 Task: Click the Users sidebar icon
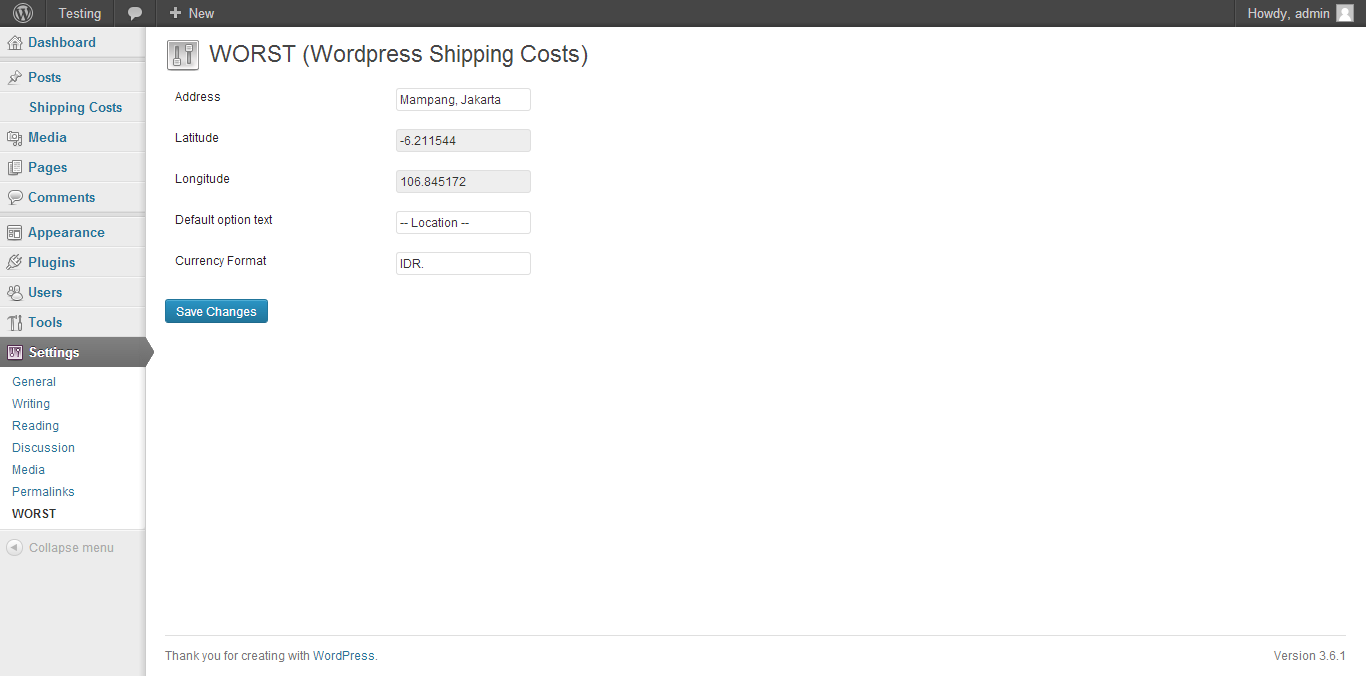click(15, 293)
